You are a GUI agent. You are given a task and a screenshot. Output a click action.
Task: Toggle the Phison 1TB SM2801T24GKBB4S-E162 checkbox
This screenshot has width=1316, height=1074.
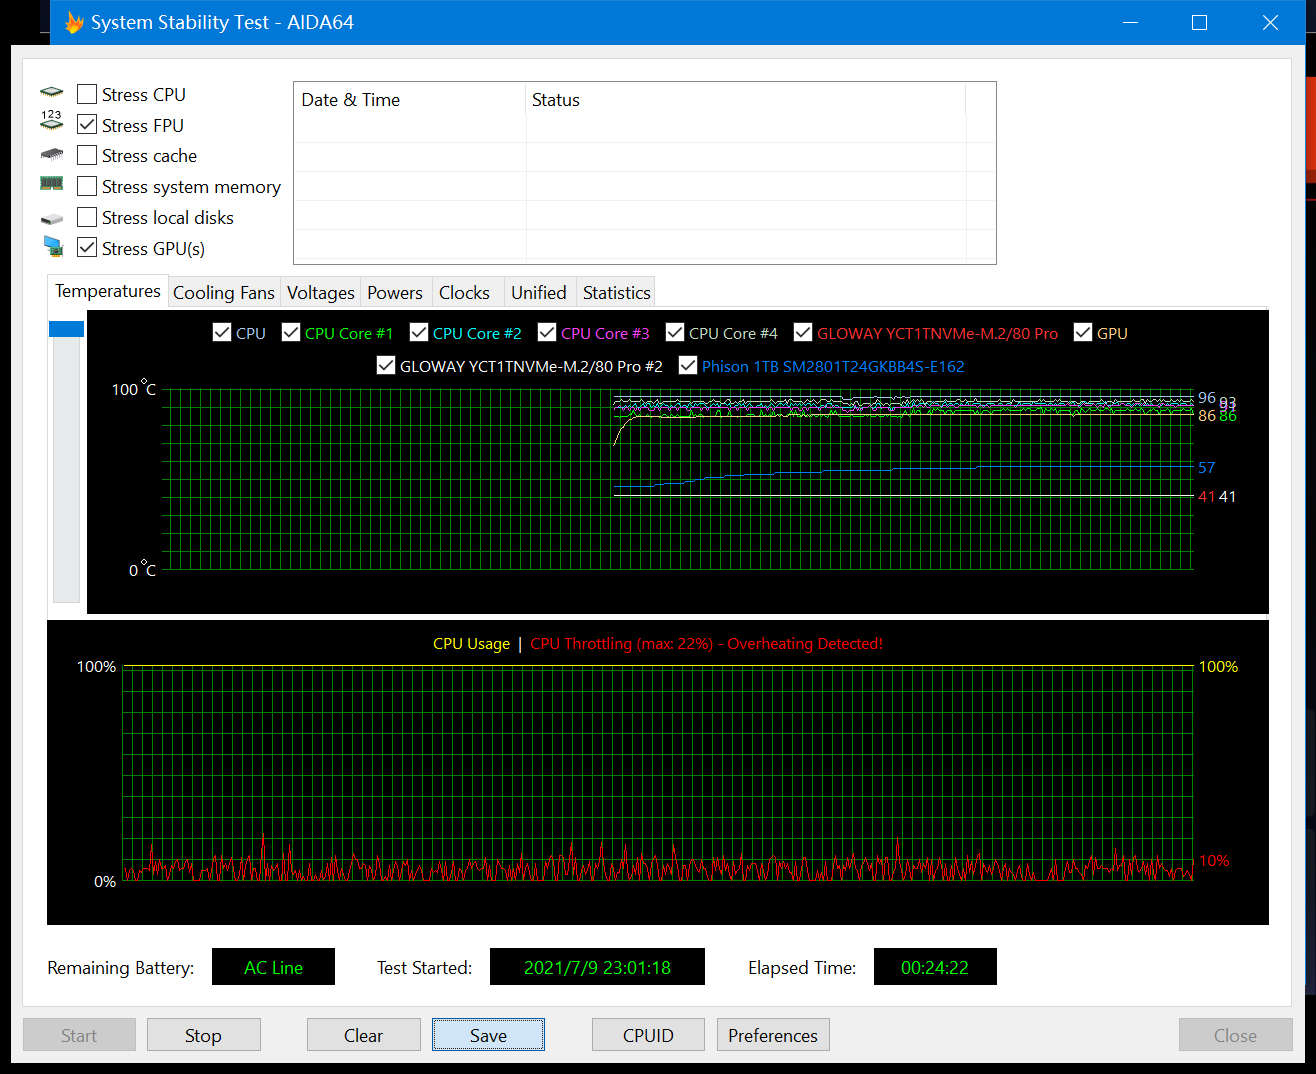pos(688,366)
